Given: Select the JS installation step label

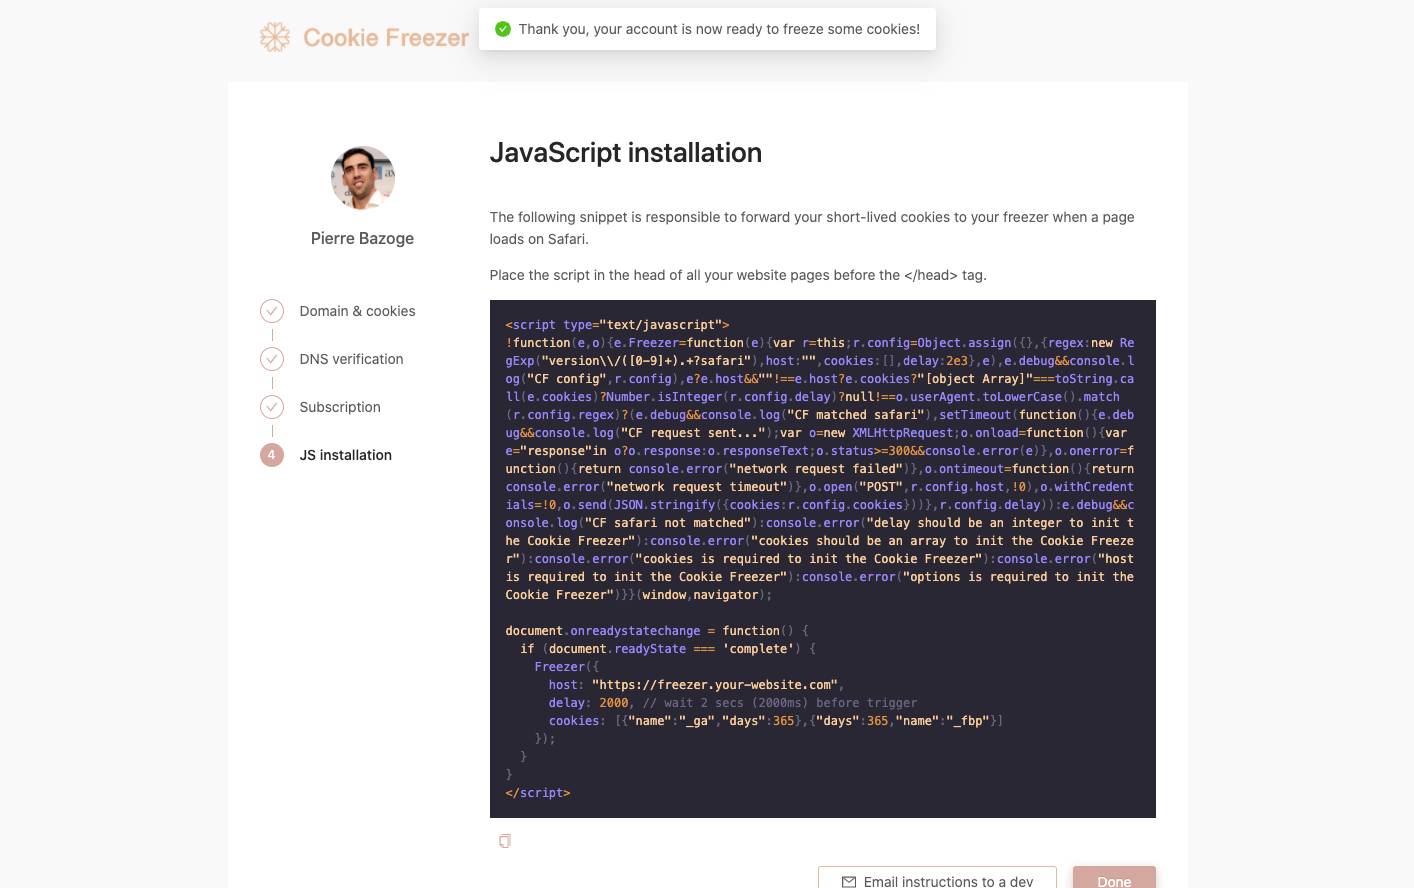Looking at the screenshot, I should [345, 455].
